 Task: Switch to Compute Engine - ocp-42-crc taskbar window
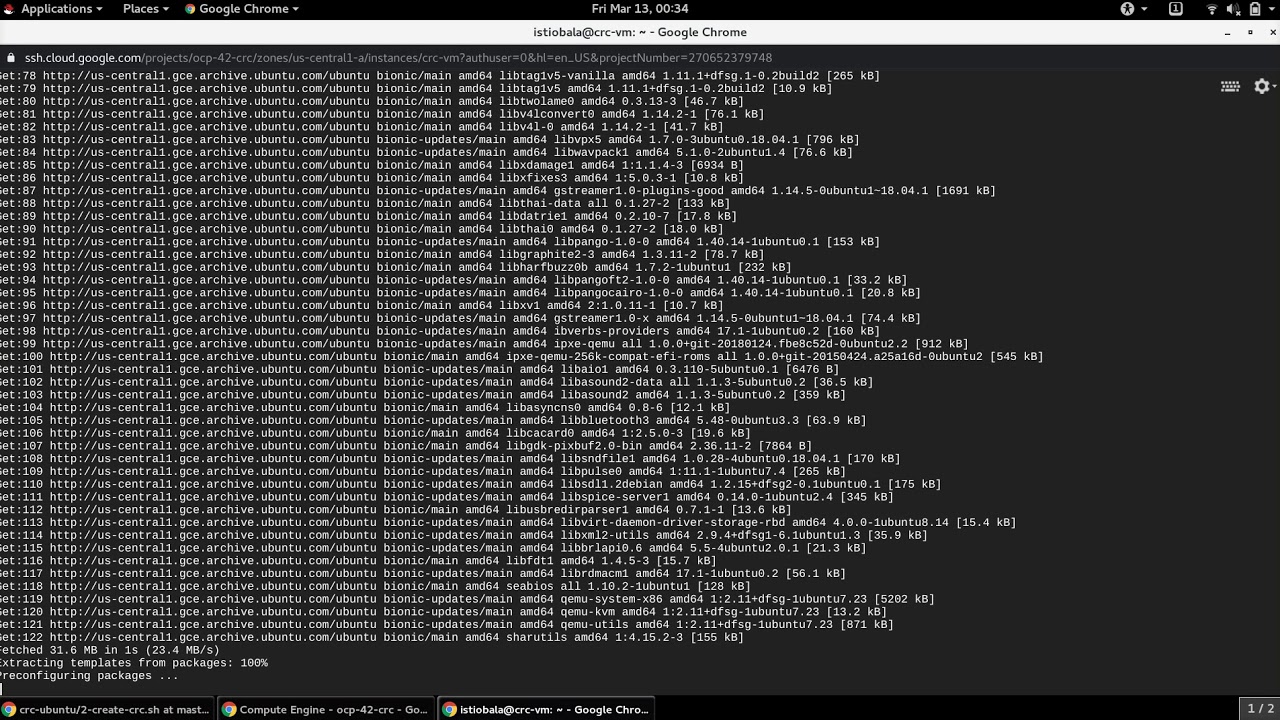pos(327,709)
